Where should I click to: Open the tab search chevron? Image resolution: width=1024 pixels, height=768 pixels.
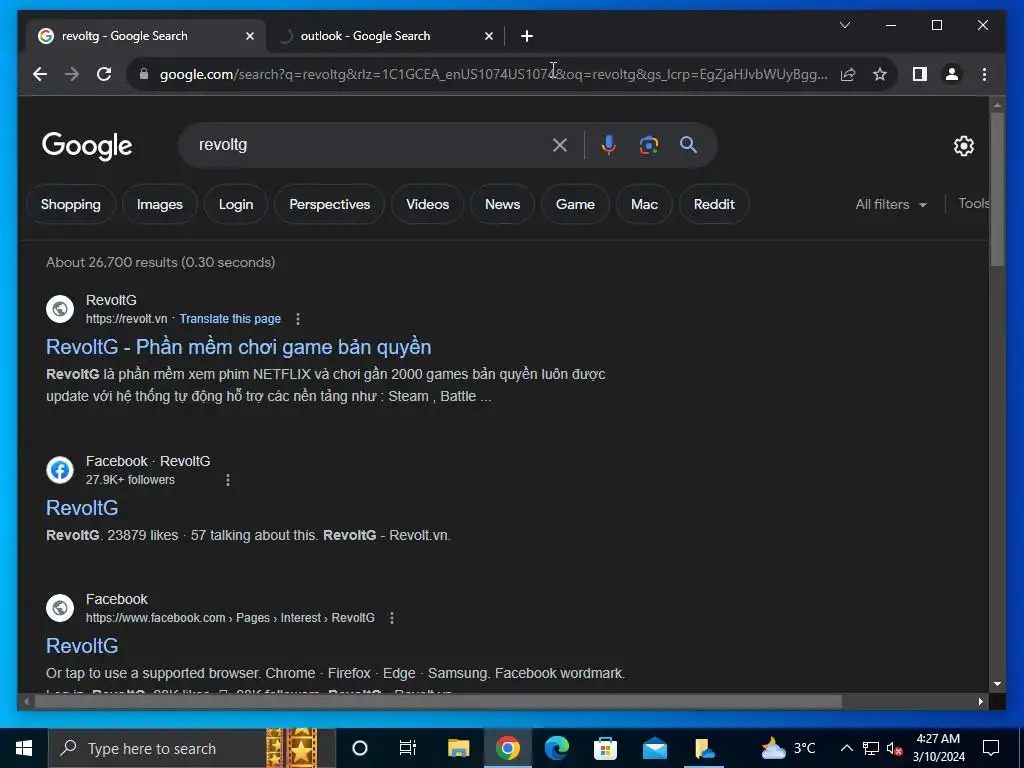844,25
